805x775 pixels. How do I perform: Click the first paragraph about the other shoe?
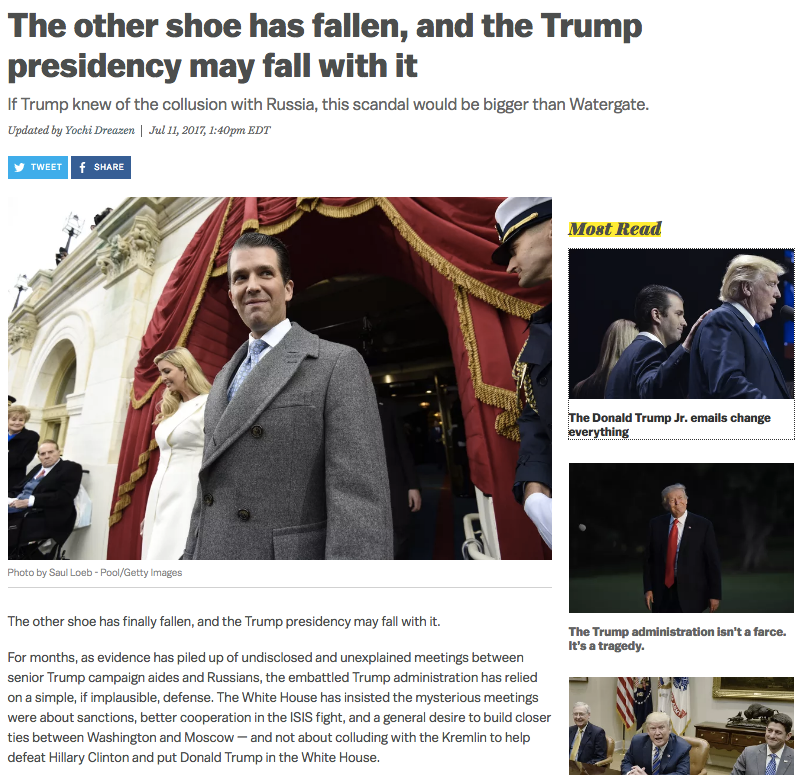click(224, 622)
